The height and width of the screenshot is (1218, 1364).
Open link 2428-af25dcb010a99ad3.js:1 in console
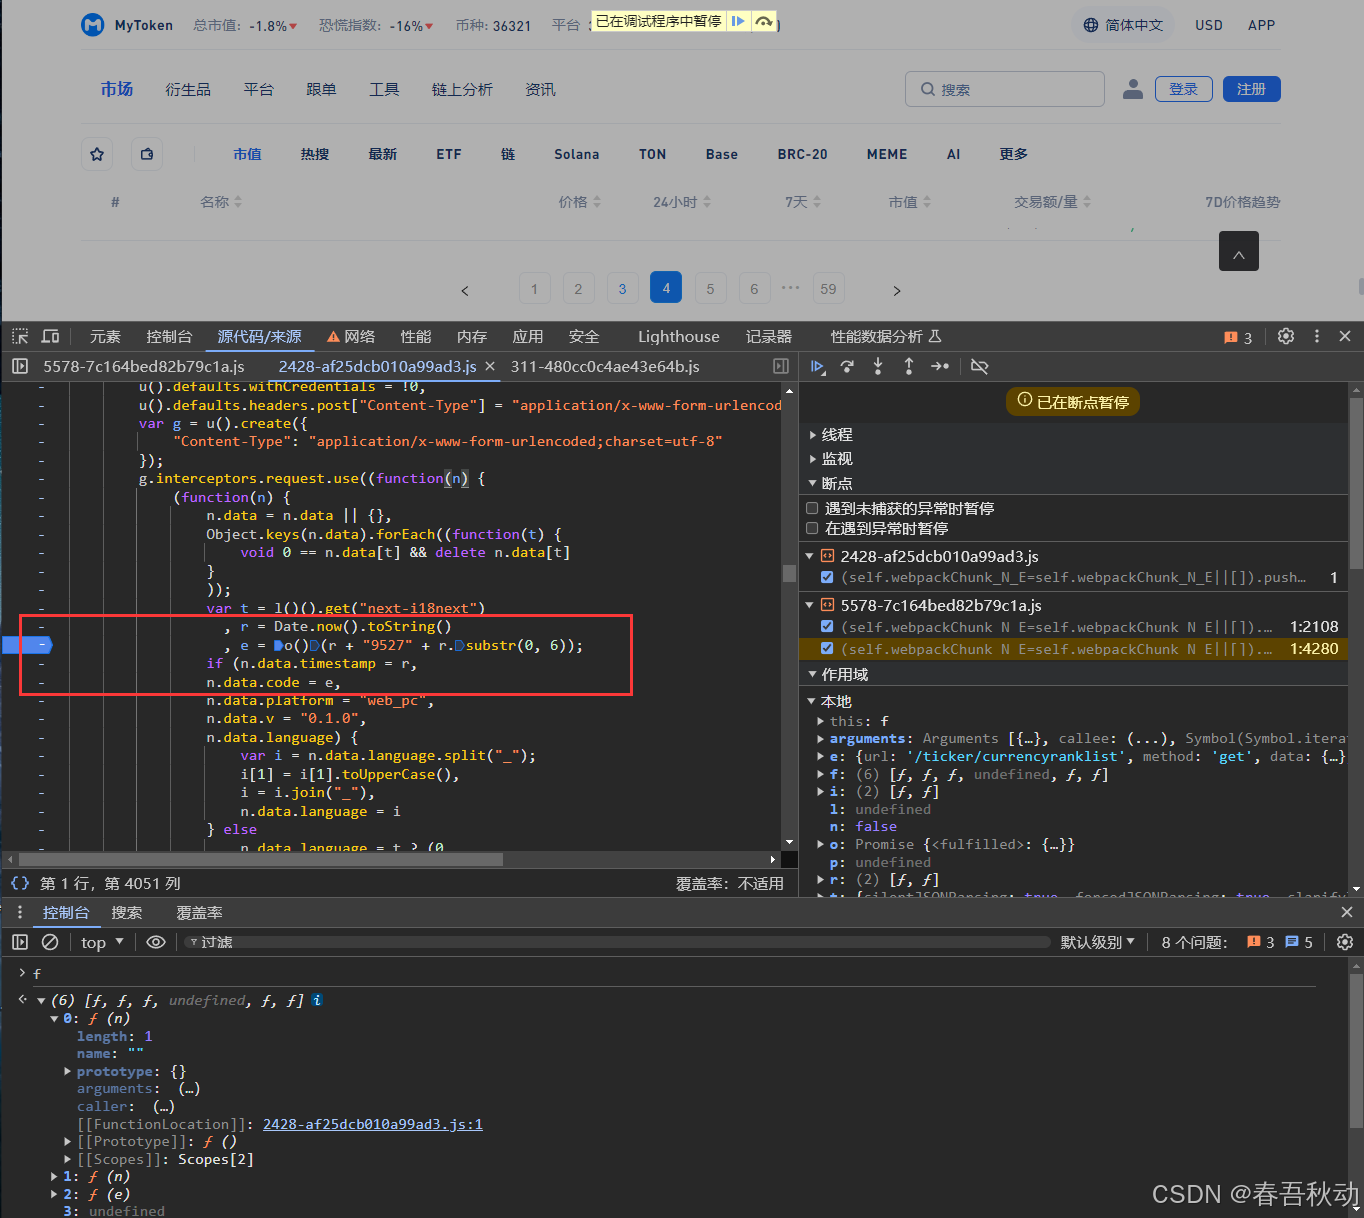pos(373,1124)
